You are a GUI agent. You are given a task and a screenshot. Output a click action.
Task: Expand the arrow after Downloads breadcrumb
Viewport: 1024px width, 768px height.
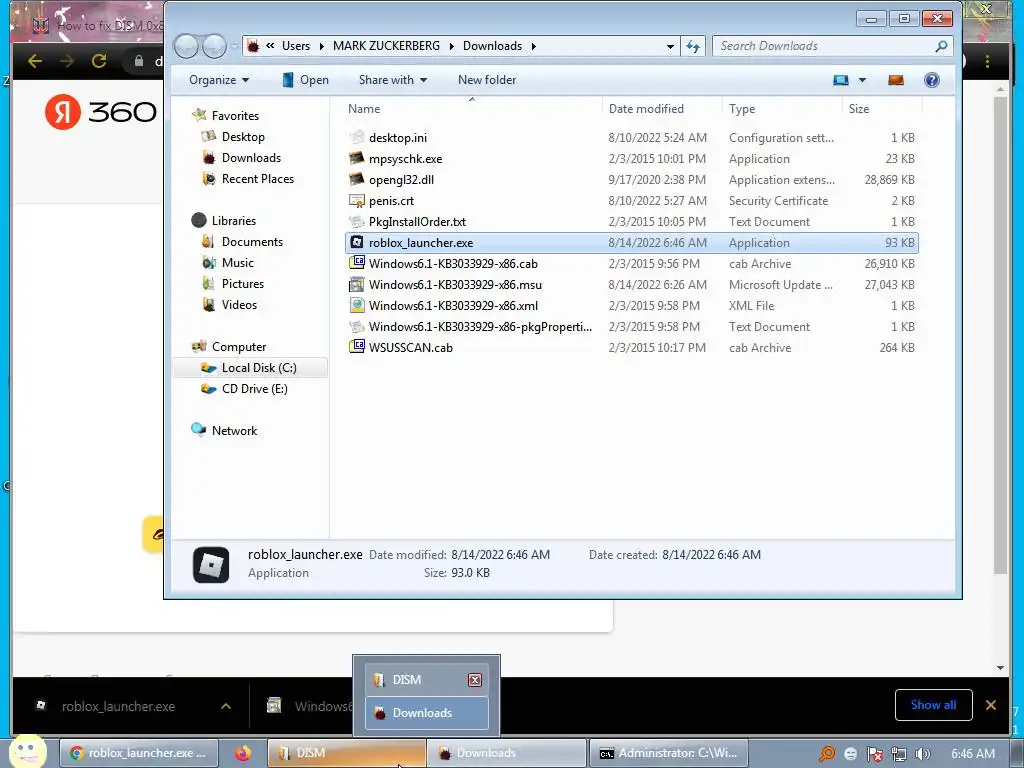point(534,46)
